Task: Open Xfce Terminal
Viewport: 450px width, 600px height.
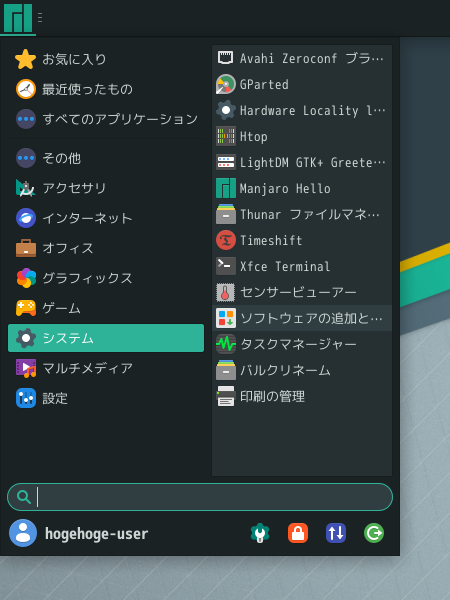Action: [302, 266]
